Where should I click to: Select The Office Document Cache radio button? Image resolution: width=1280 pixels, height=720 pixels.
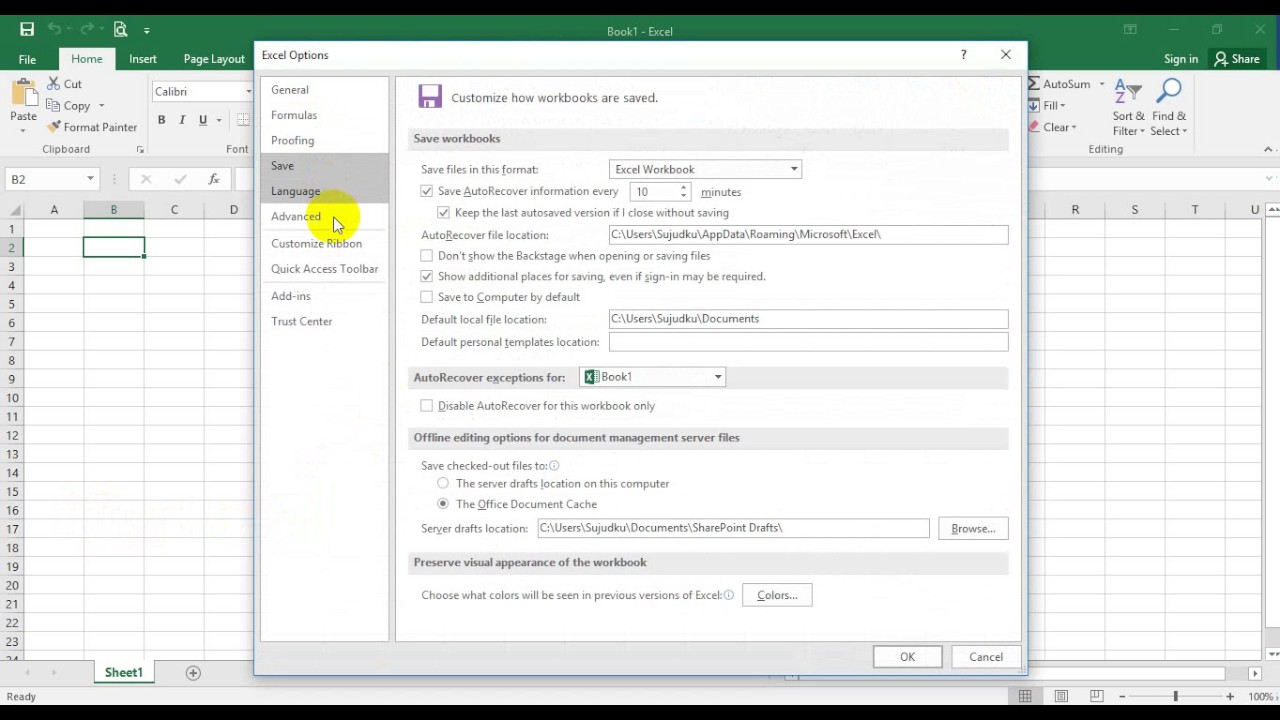(443, 504)
